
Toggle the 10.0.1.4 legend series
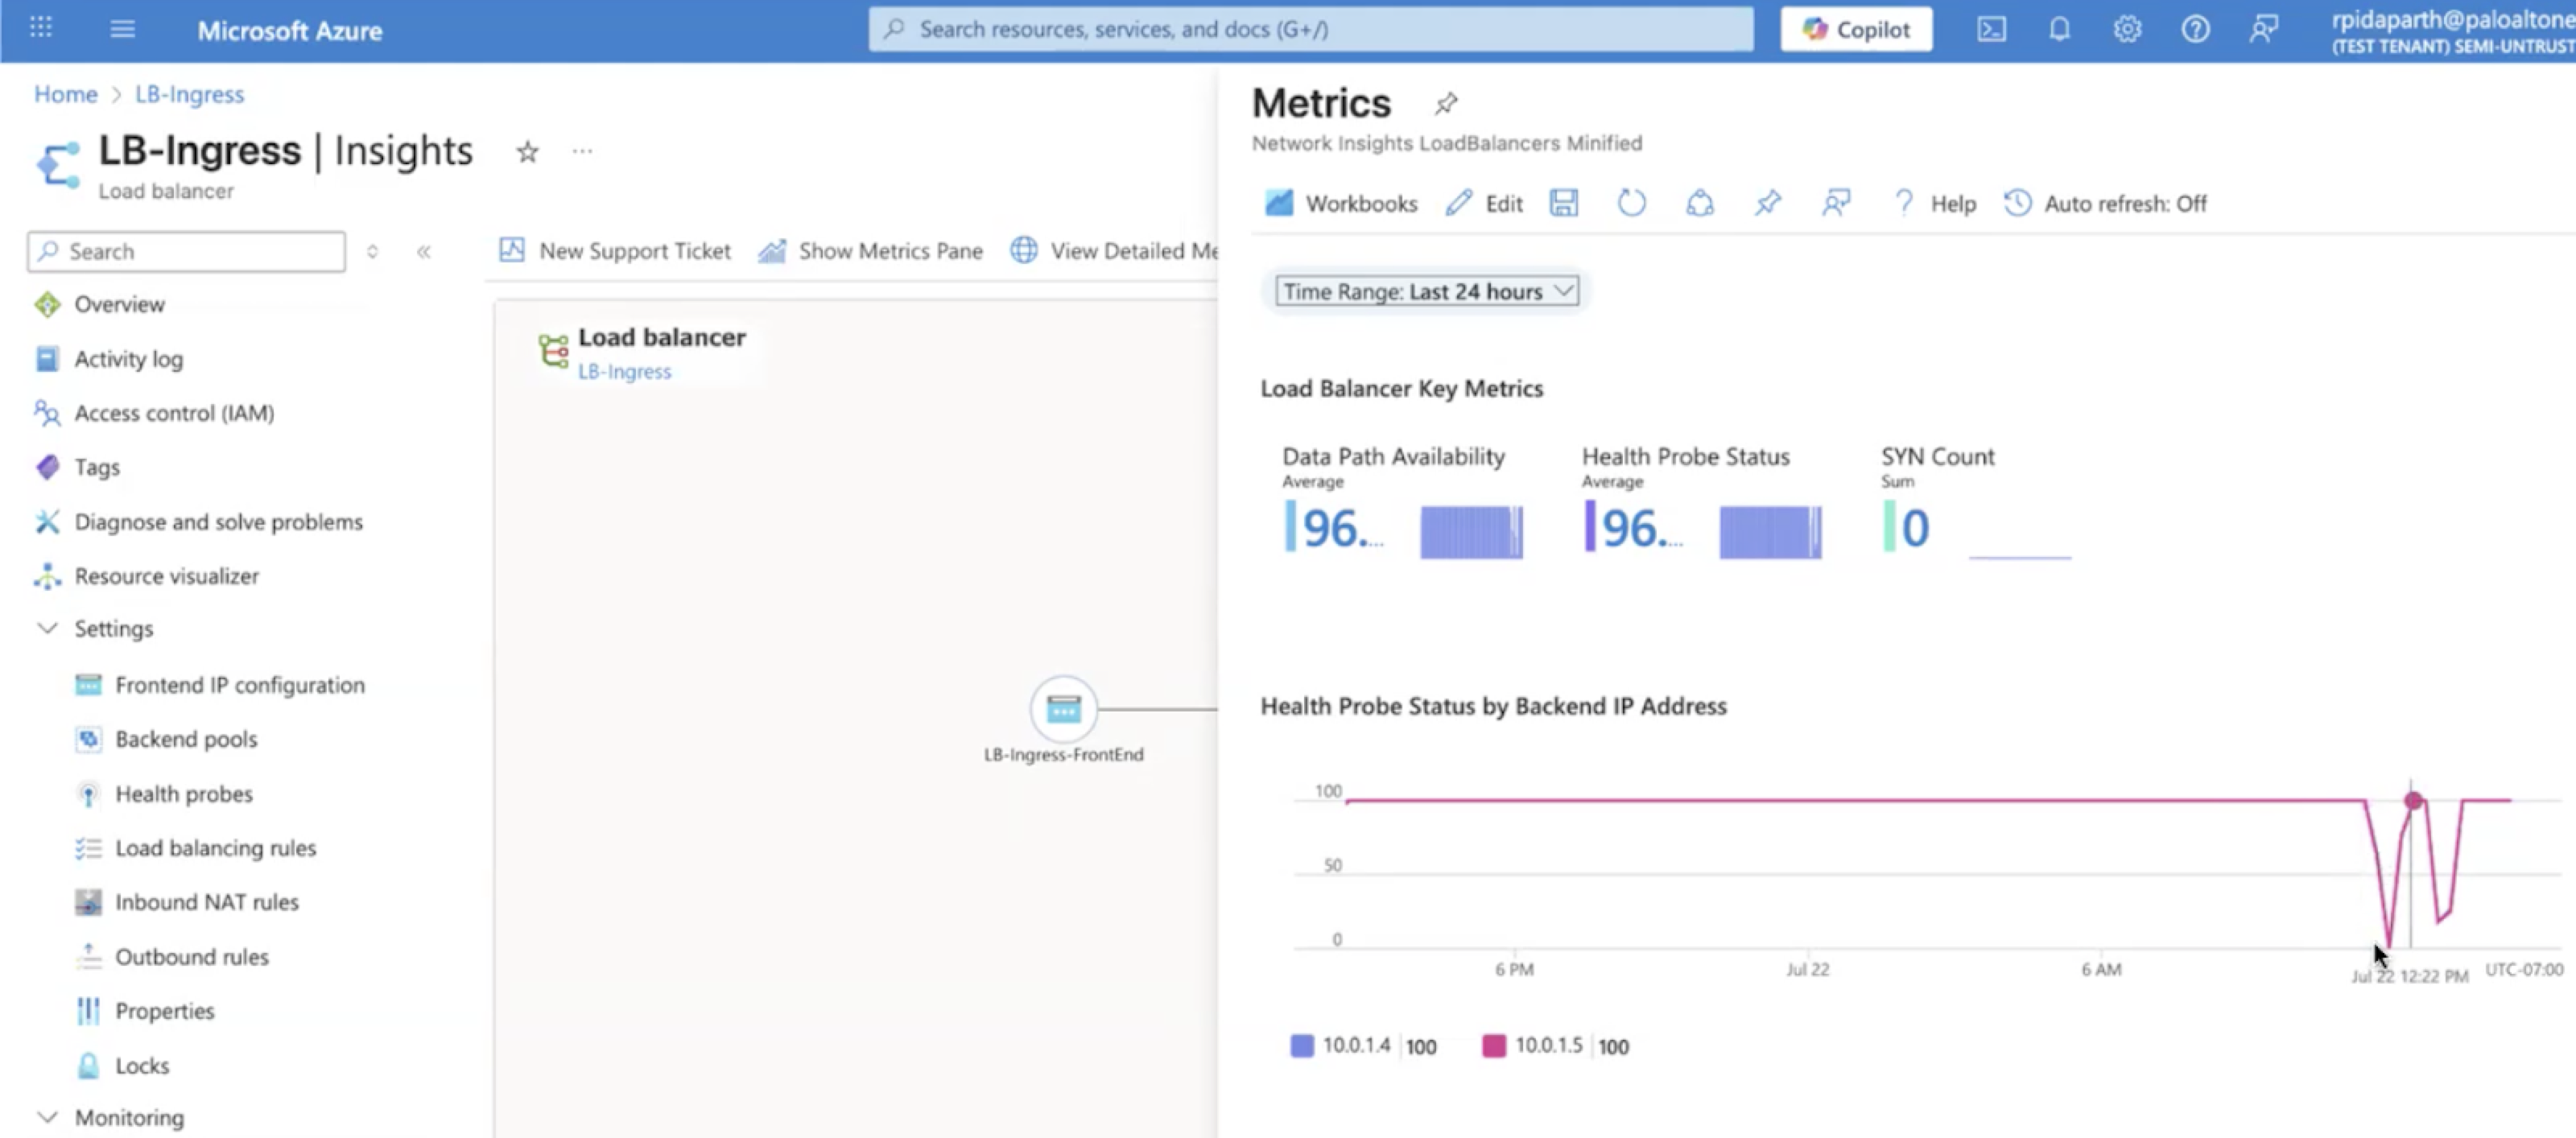pyautogui.click(x=1355, y=1045)
